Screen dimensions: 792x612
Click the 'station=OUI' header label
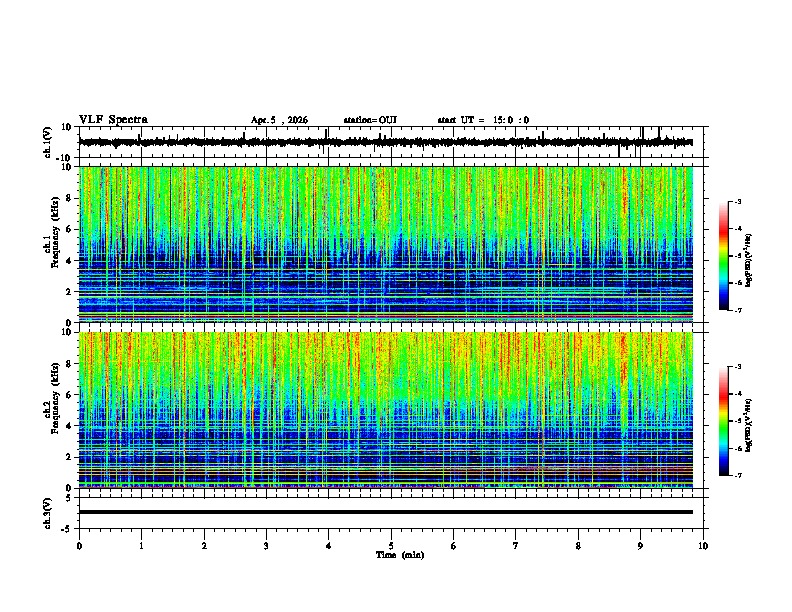pos(370,120)
